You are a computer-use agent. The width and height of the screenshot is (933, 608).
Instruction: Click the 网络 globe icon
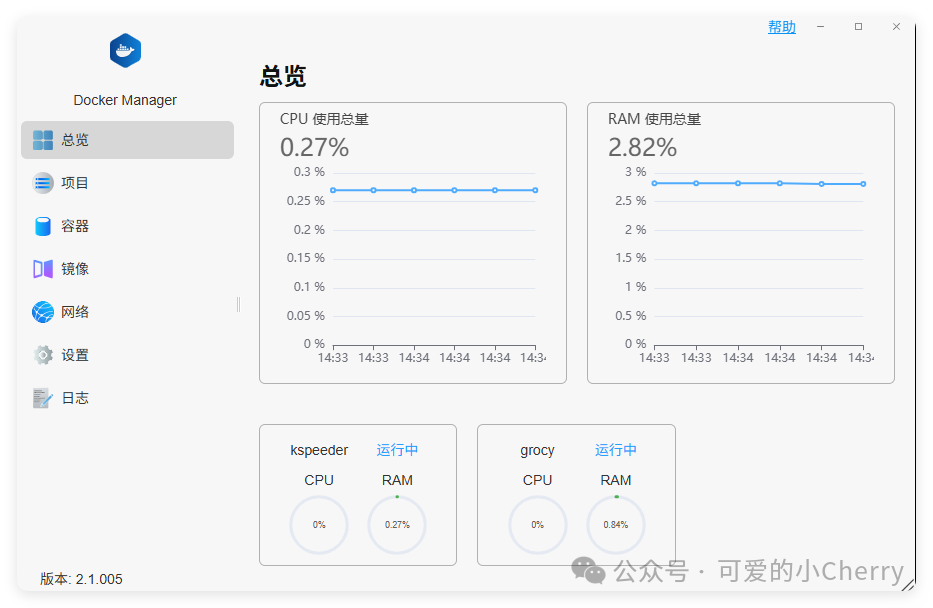tap(43, 312)
